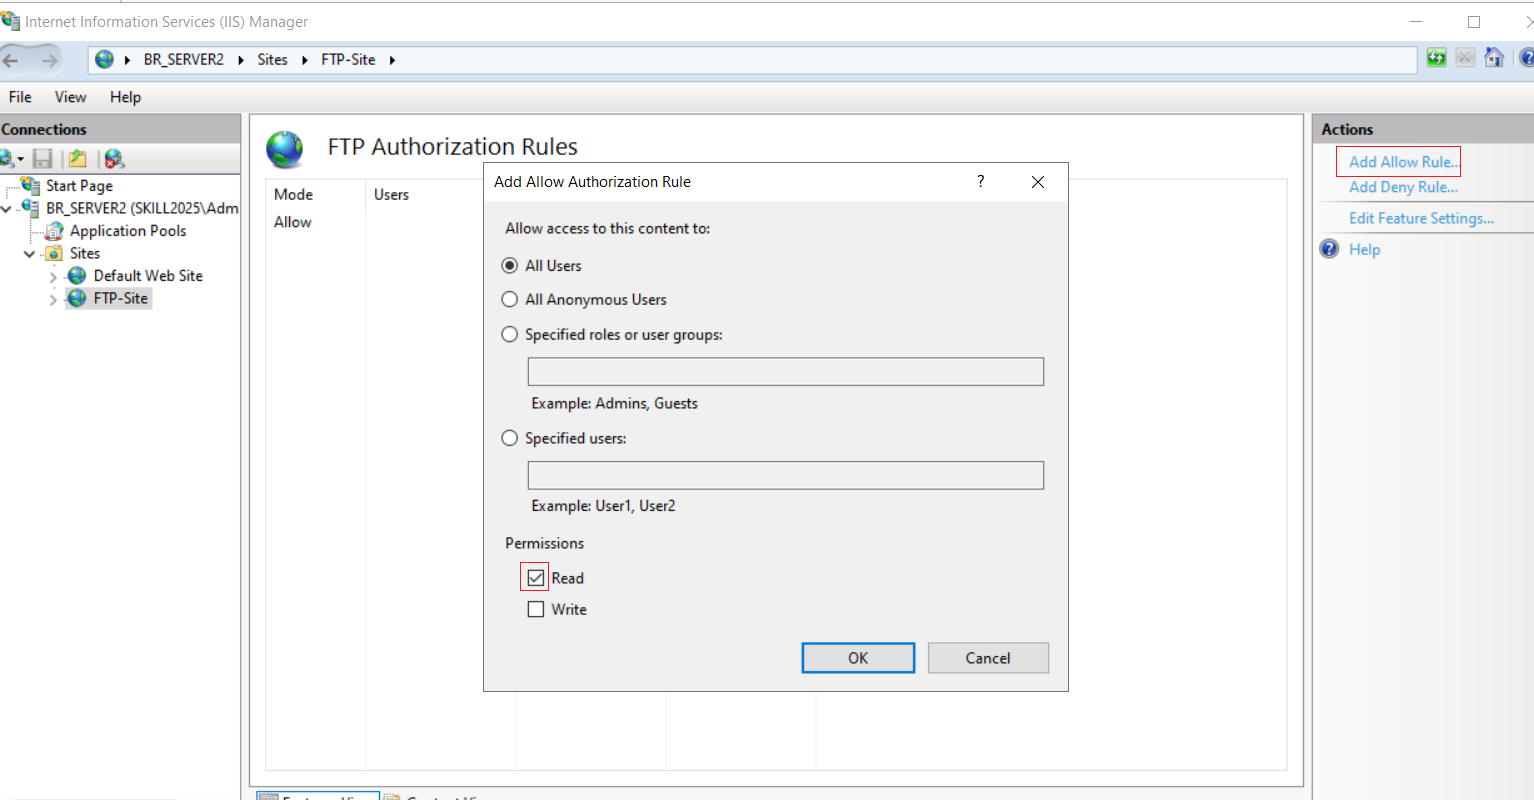Uncheck the Read permission checkbox
Image resolution: width=1534 pixels, height=800 pixels.
tap(536, 578)
